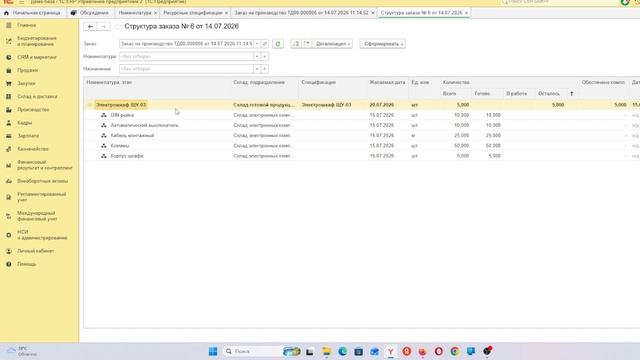Click the Назначение filter input field
Viewport: 640px width, 360px height.
(186, 69)
